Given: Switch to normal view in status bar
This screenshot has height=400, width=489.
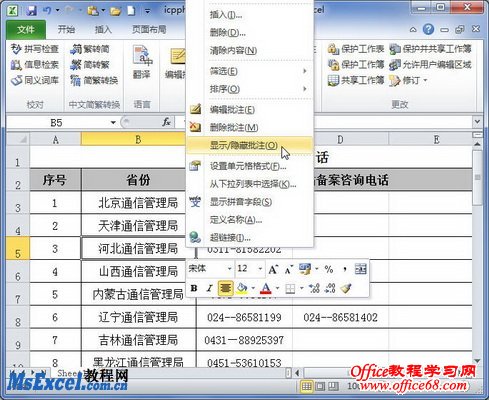Looking at the screenshot, I should 306,386.
